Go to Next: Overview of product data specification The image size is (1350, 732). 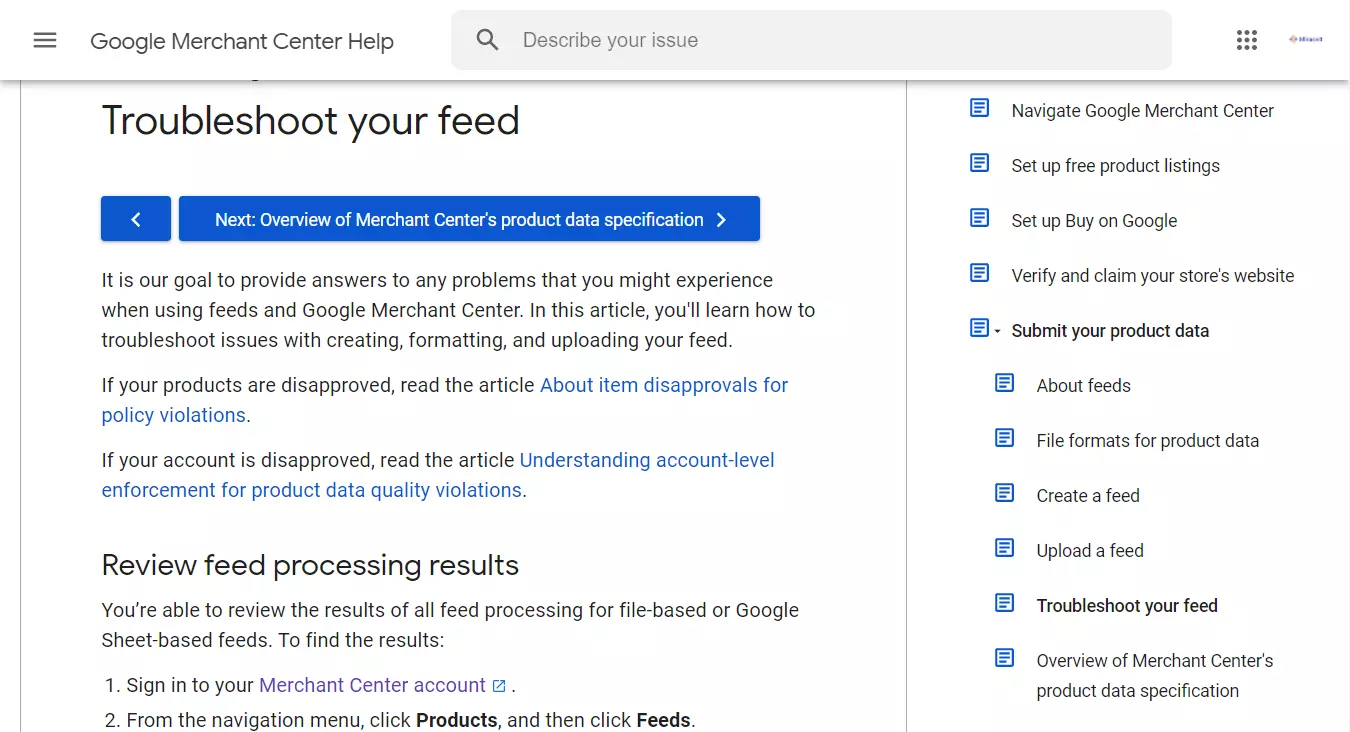(469, 219)
